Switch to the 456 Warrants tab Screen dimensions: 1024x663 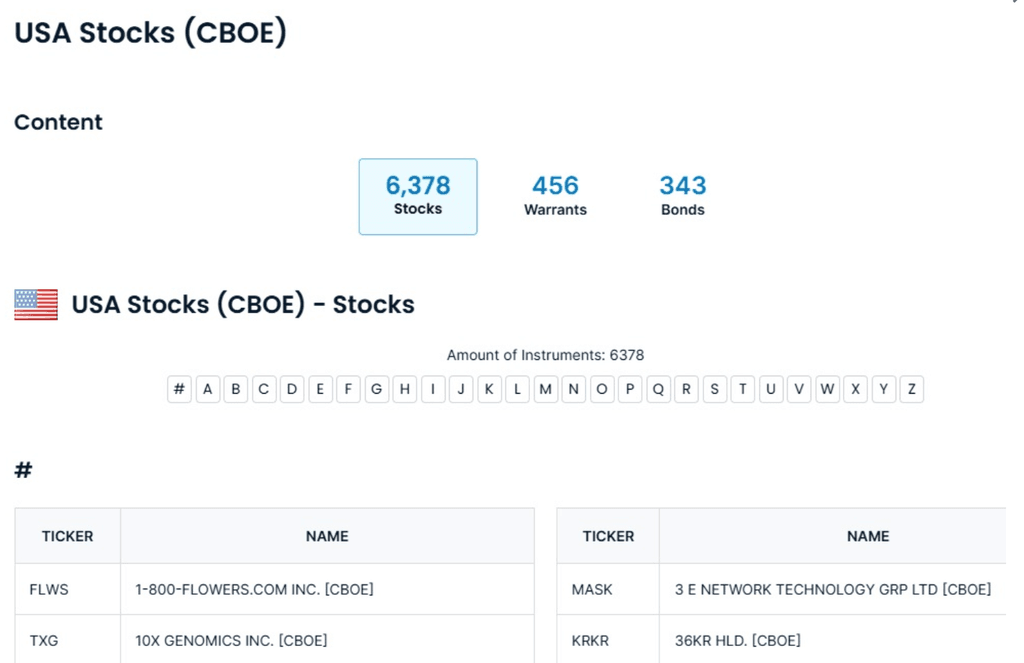point(555,196)
